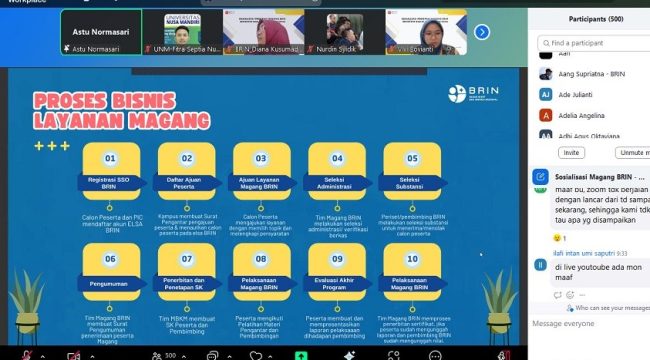Screen dimensions: 650x360
Task: Click the Find a participant search field
Action: 594,43
